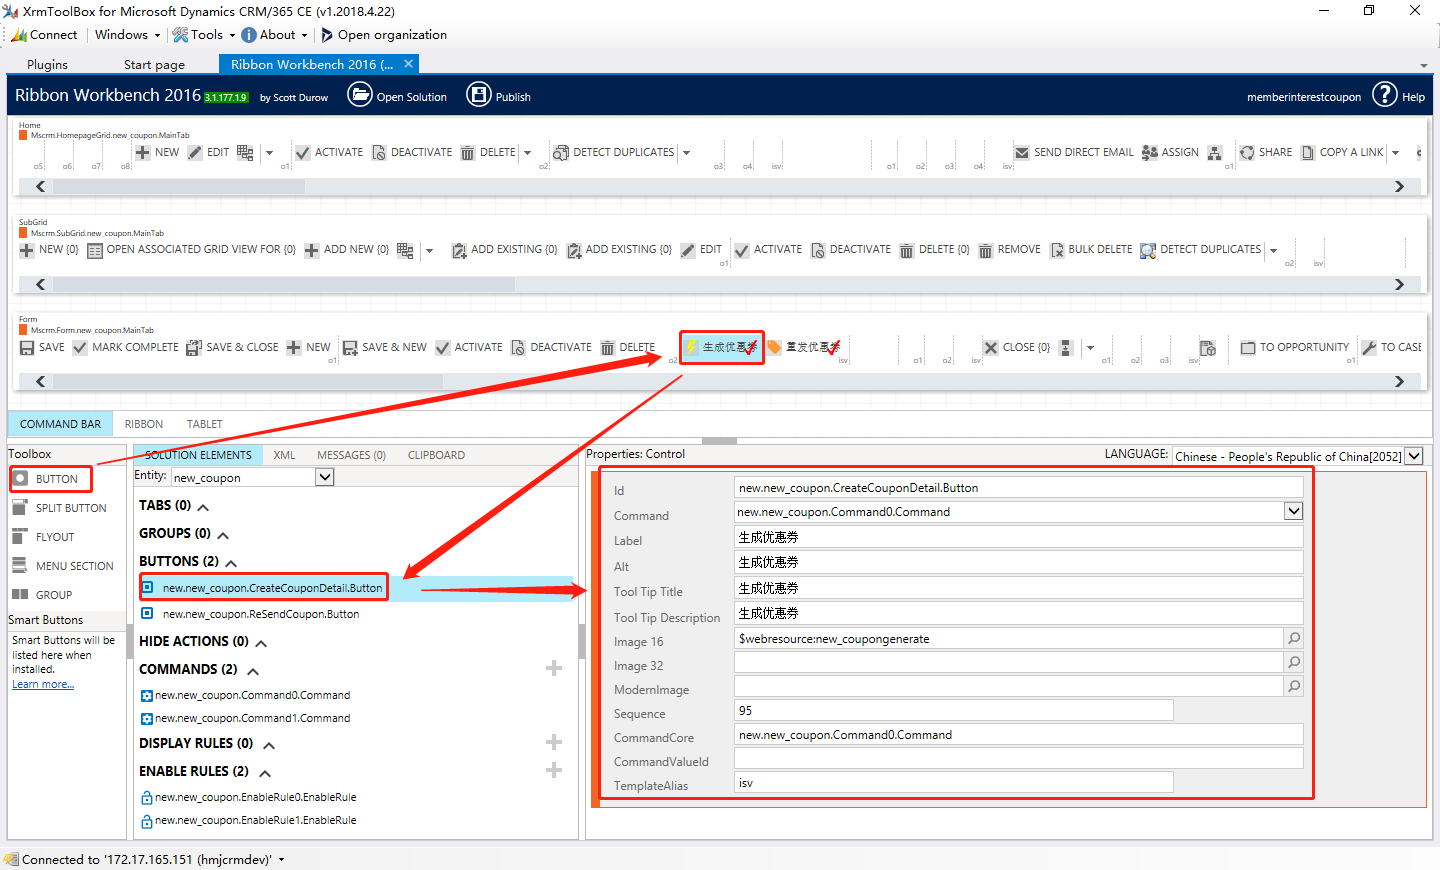Open the LANGUAGE dropdown
The image size is (1440, 870).
(x=1414, y=456)
